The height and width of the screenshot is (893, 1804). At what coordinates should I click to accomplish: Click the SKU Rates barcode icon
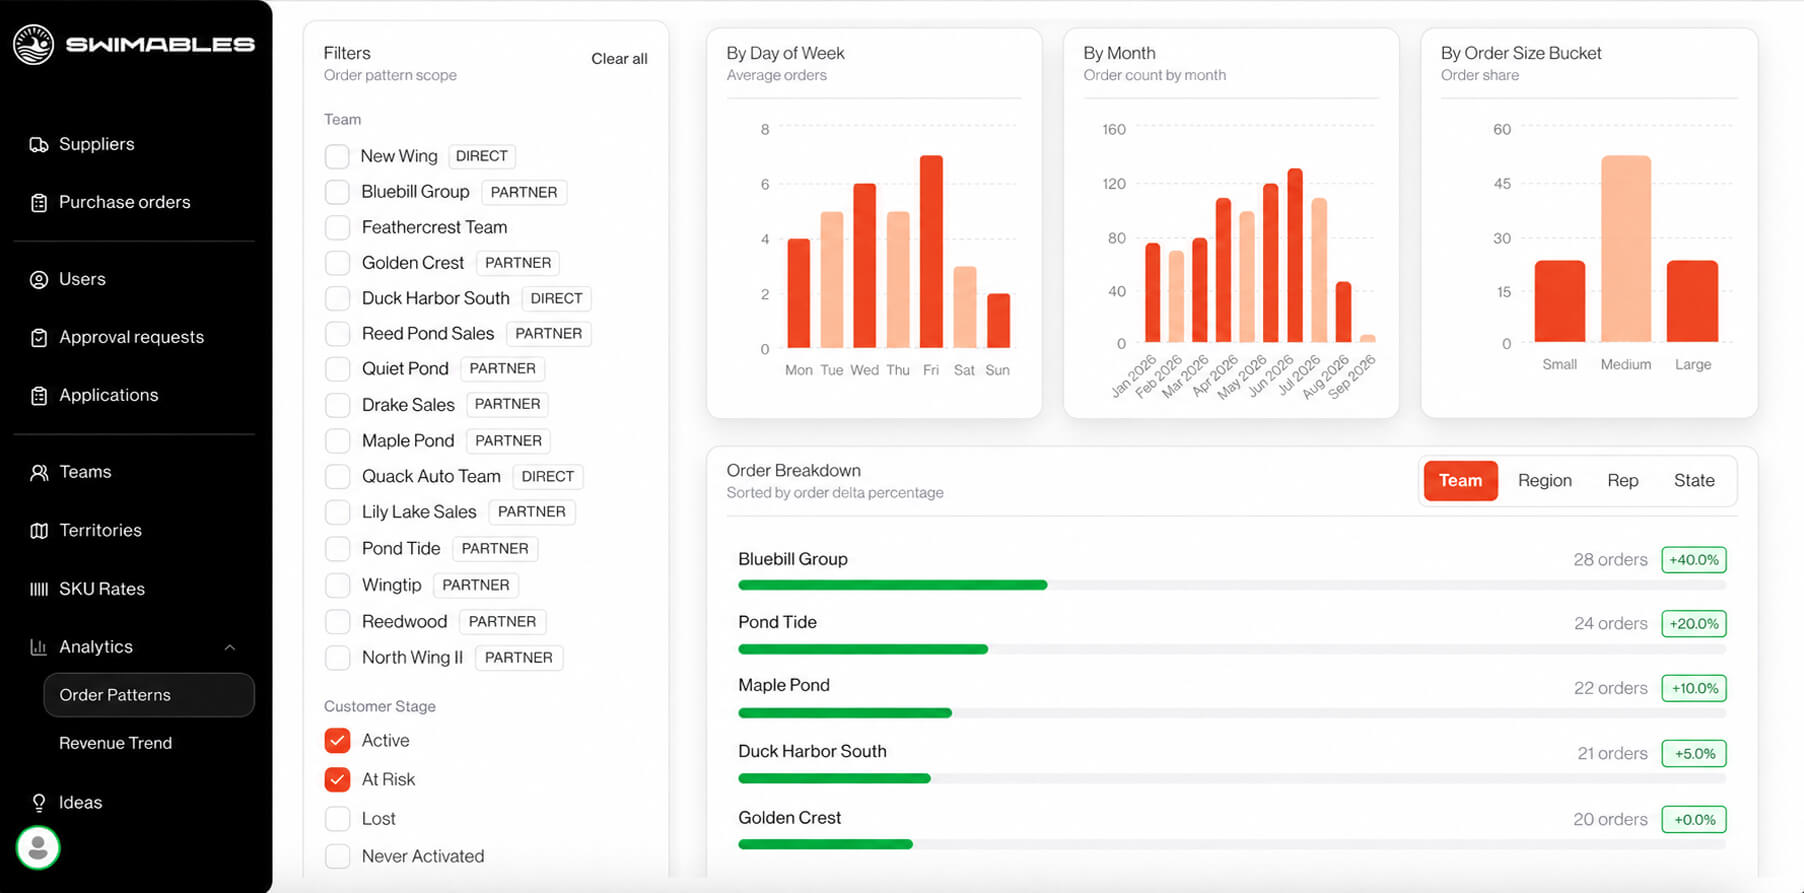(39, 589)
